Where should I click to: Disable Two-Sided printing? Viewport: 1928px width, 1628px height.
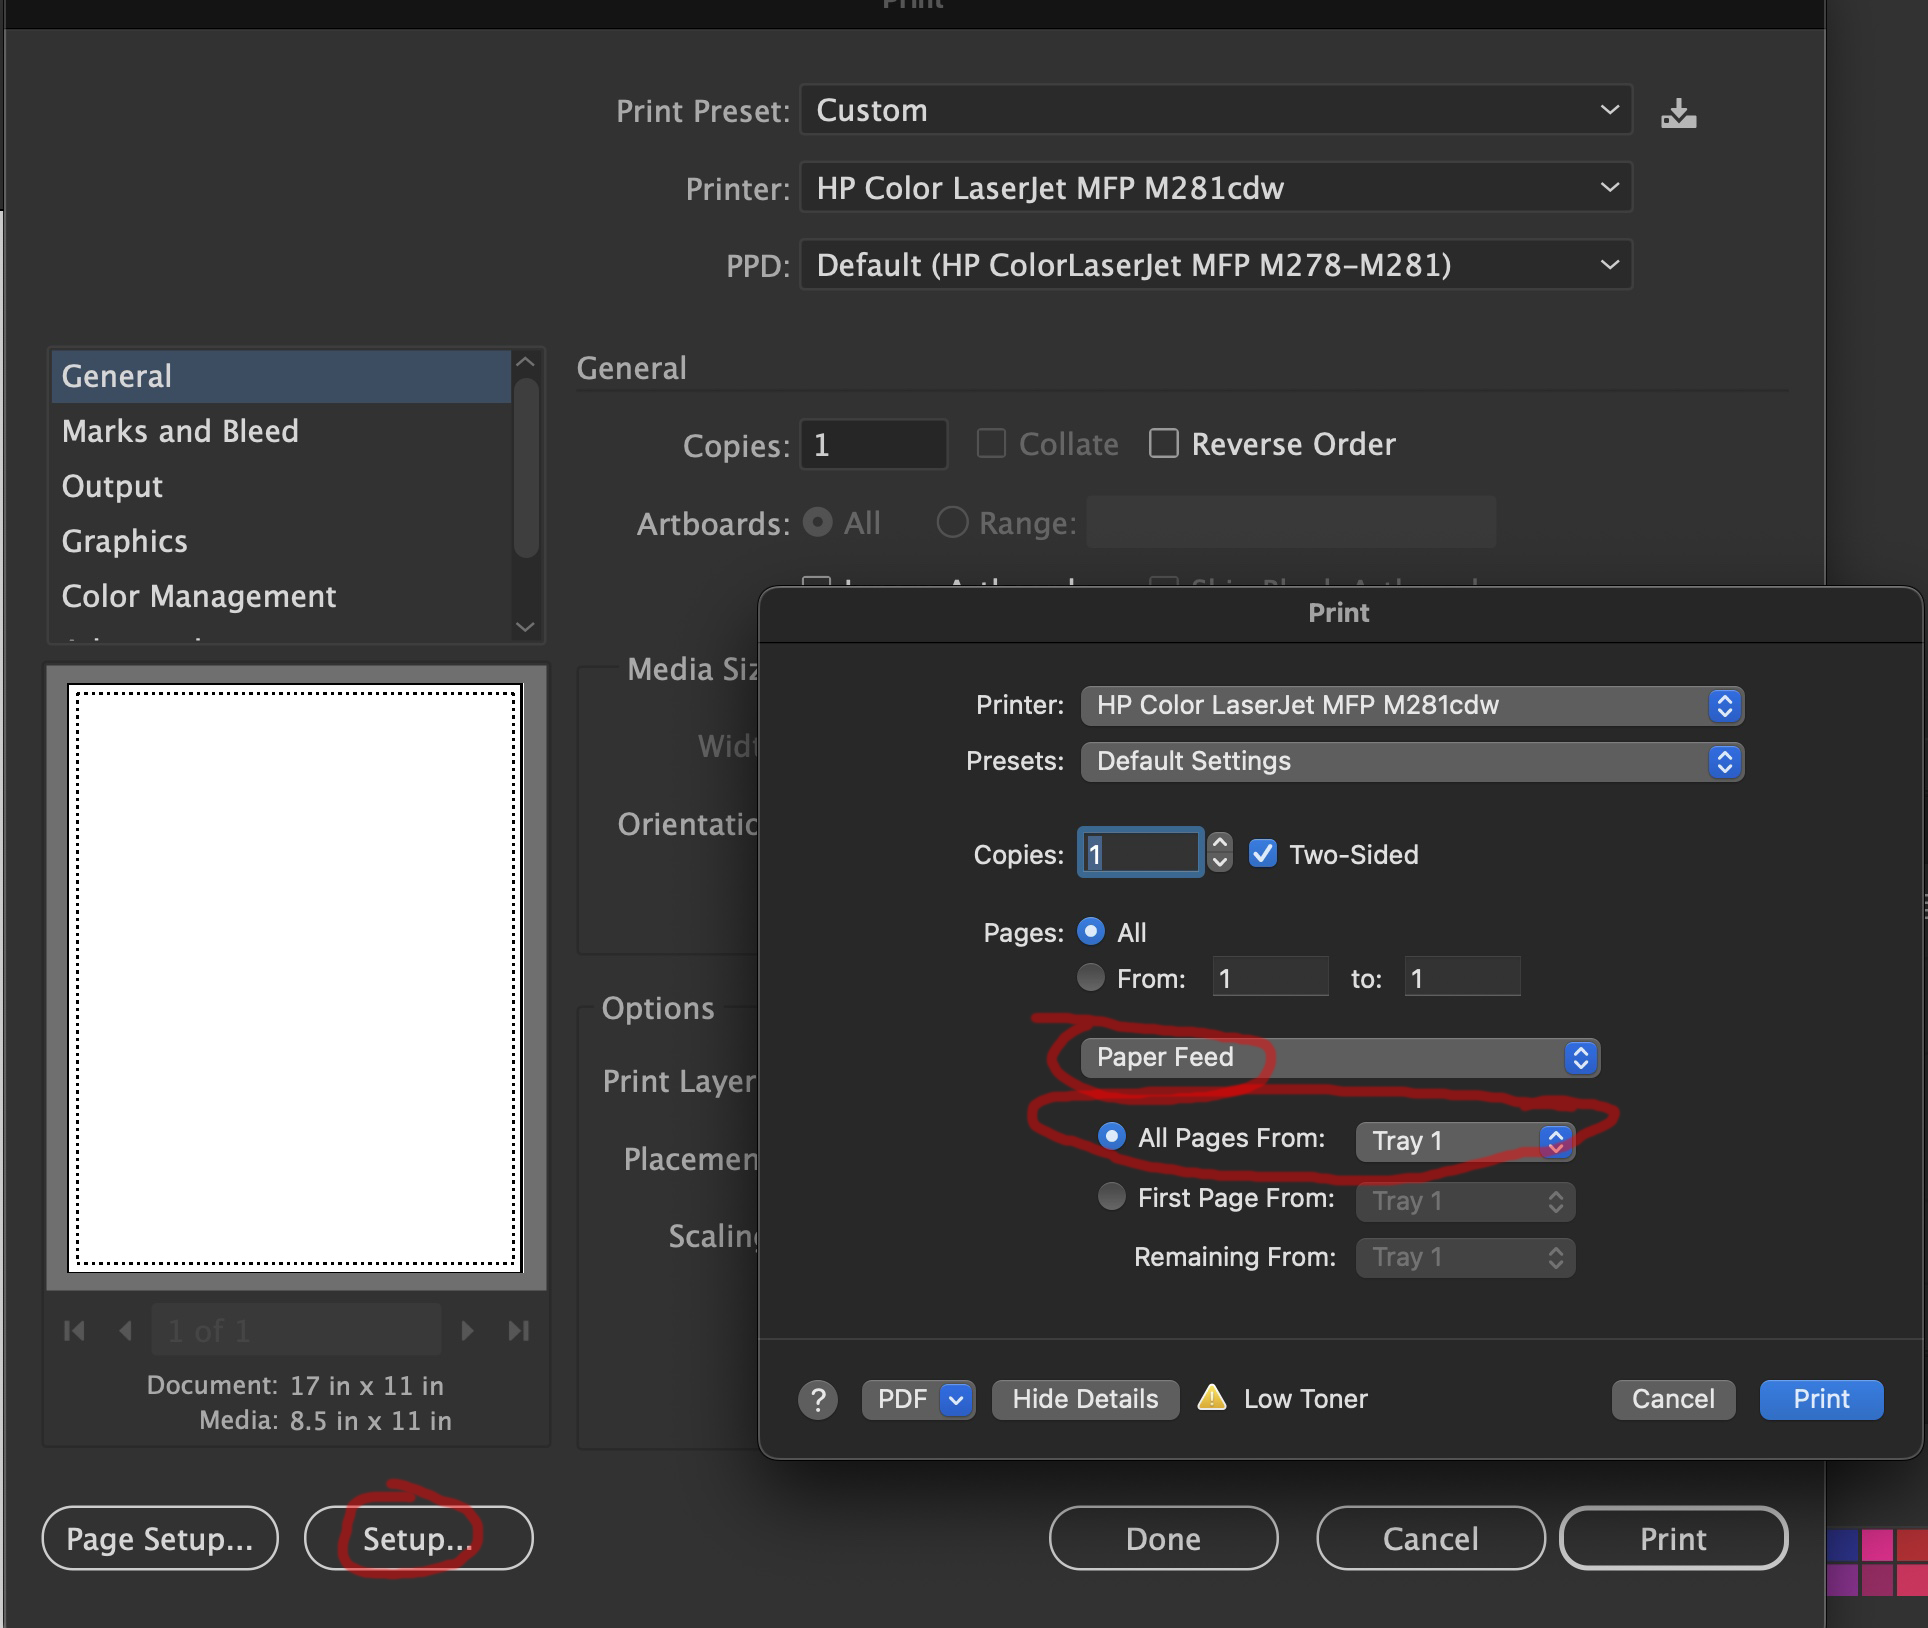coord(1263,854)
